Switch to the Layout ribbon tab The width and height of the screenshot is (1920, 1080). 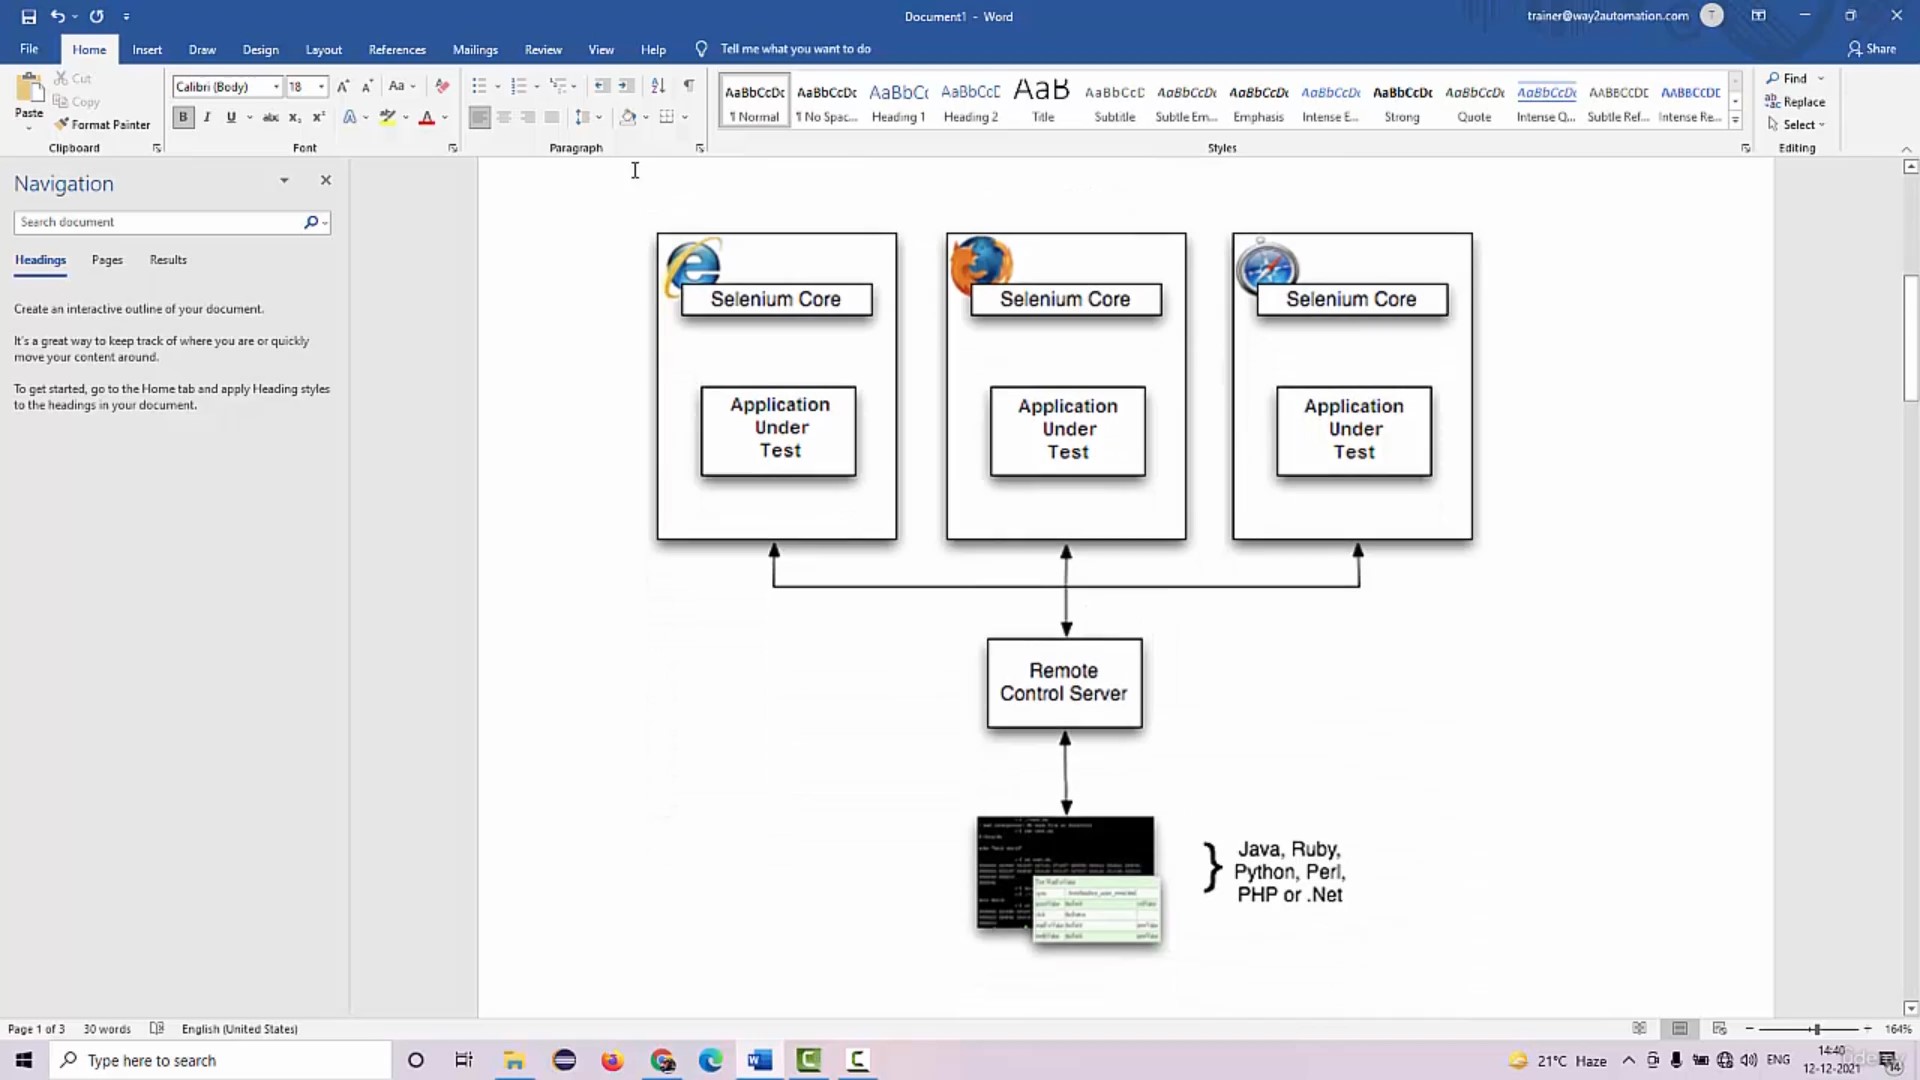(x=323, y=49)
